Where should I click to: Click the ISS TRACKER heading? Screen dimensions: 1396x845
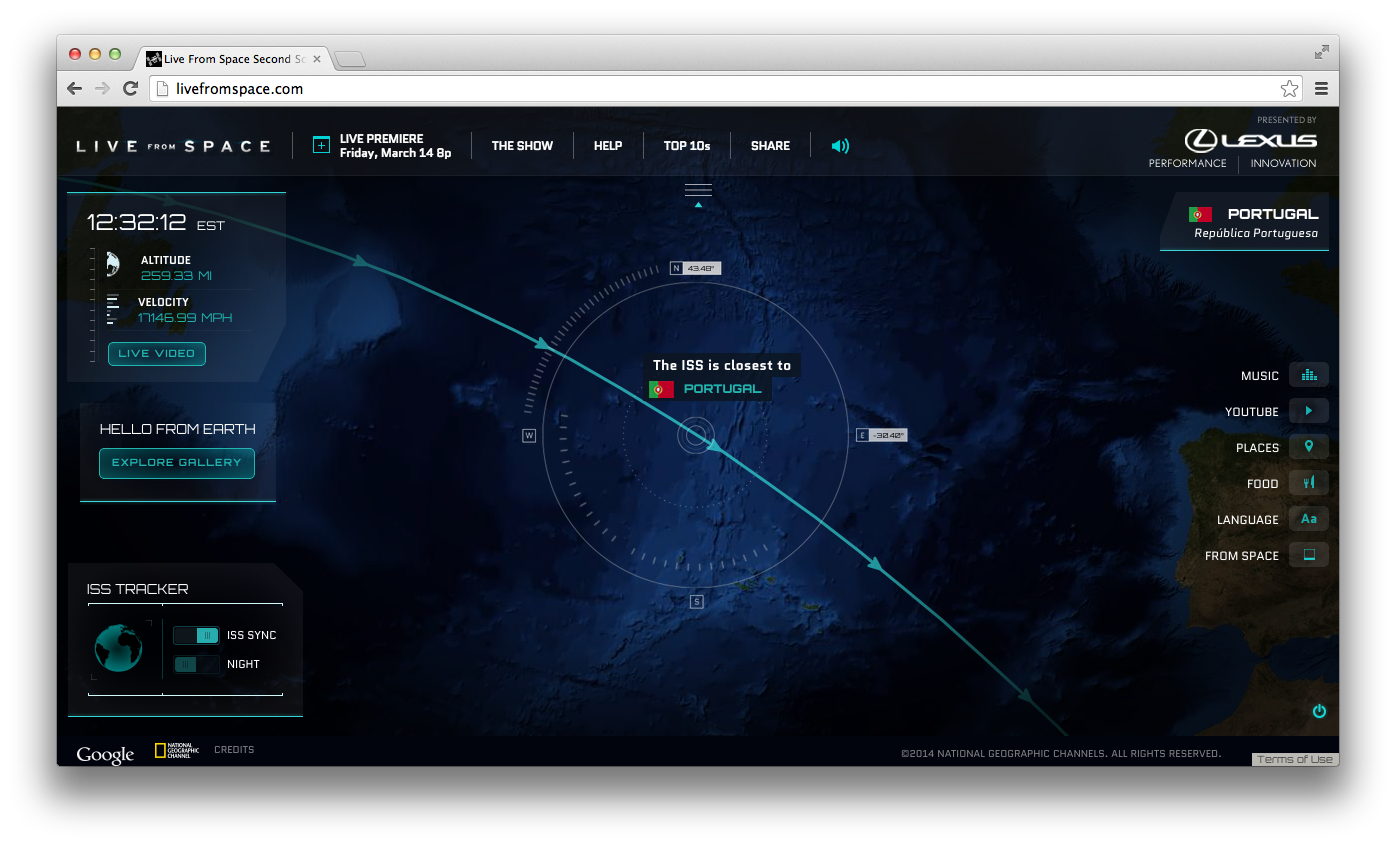pyautogui.click(x=137, y=589)
